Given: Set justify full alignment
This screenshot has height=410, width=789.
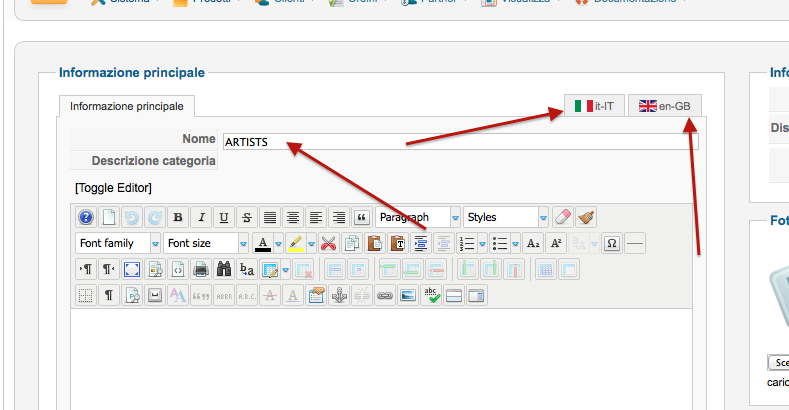Looking at the screenshot, I should [270, 217].
